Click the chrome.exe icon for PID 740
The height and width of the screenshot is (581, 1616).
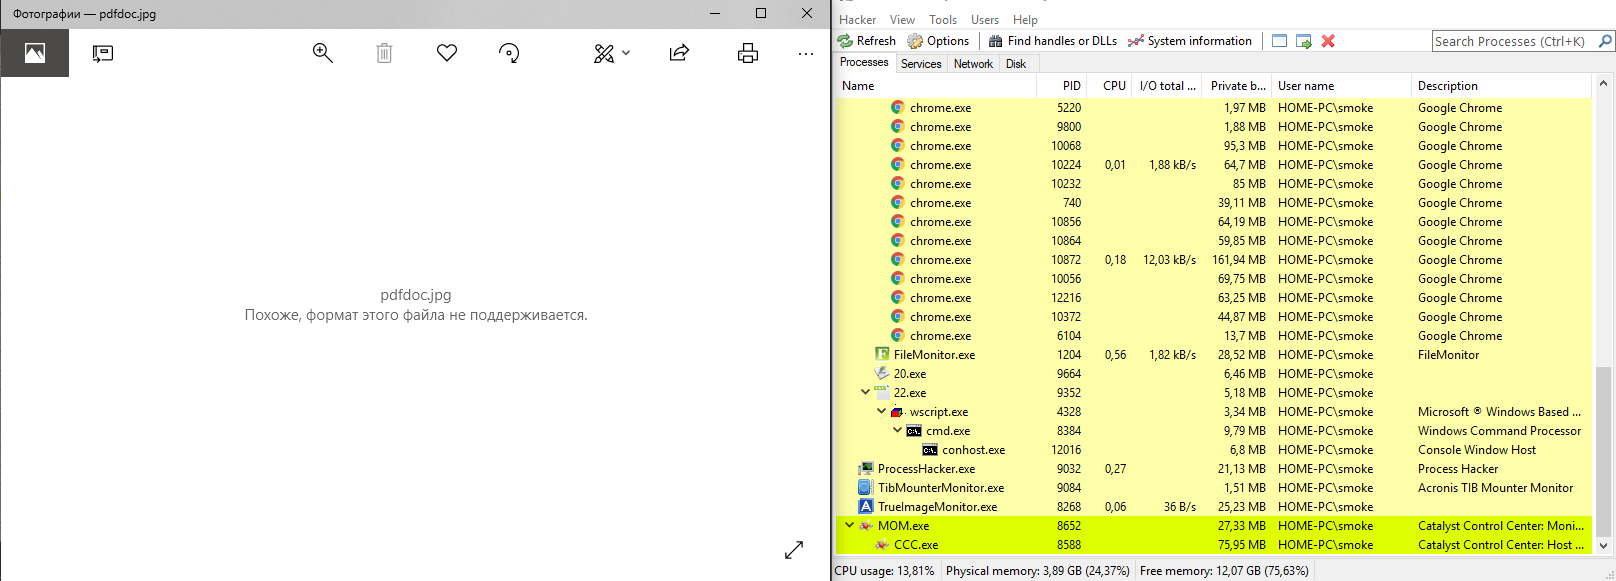coord(898,203)
